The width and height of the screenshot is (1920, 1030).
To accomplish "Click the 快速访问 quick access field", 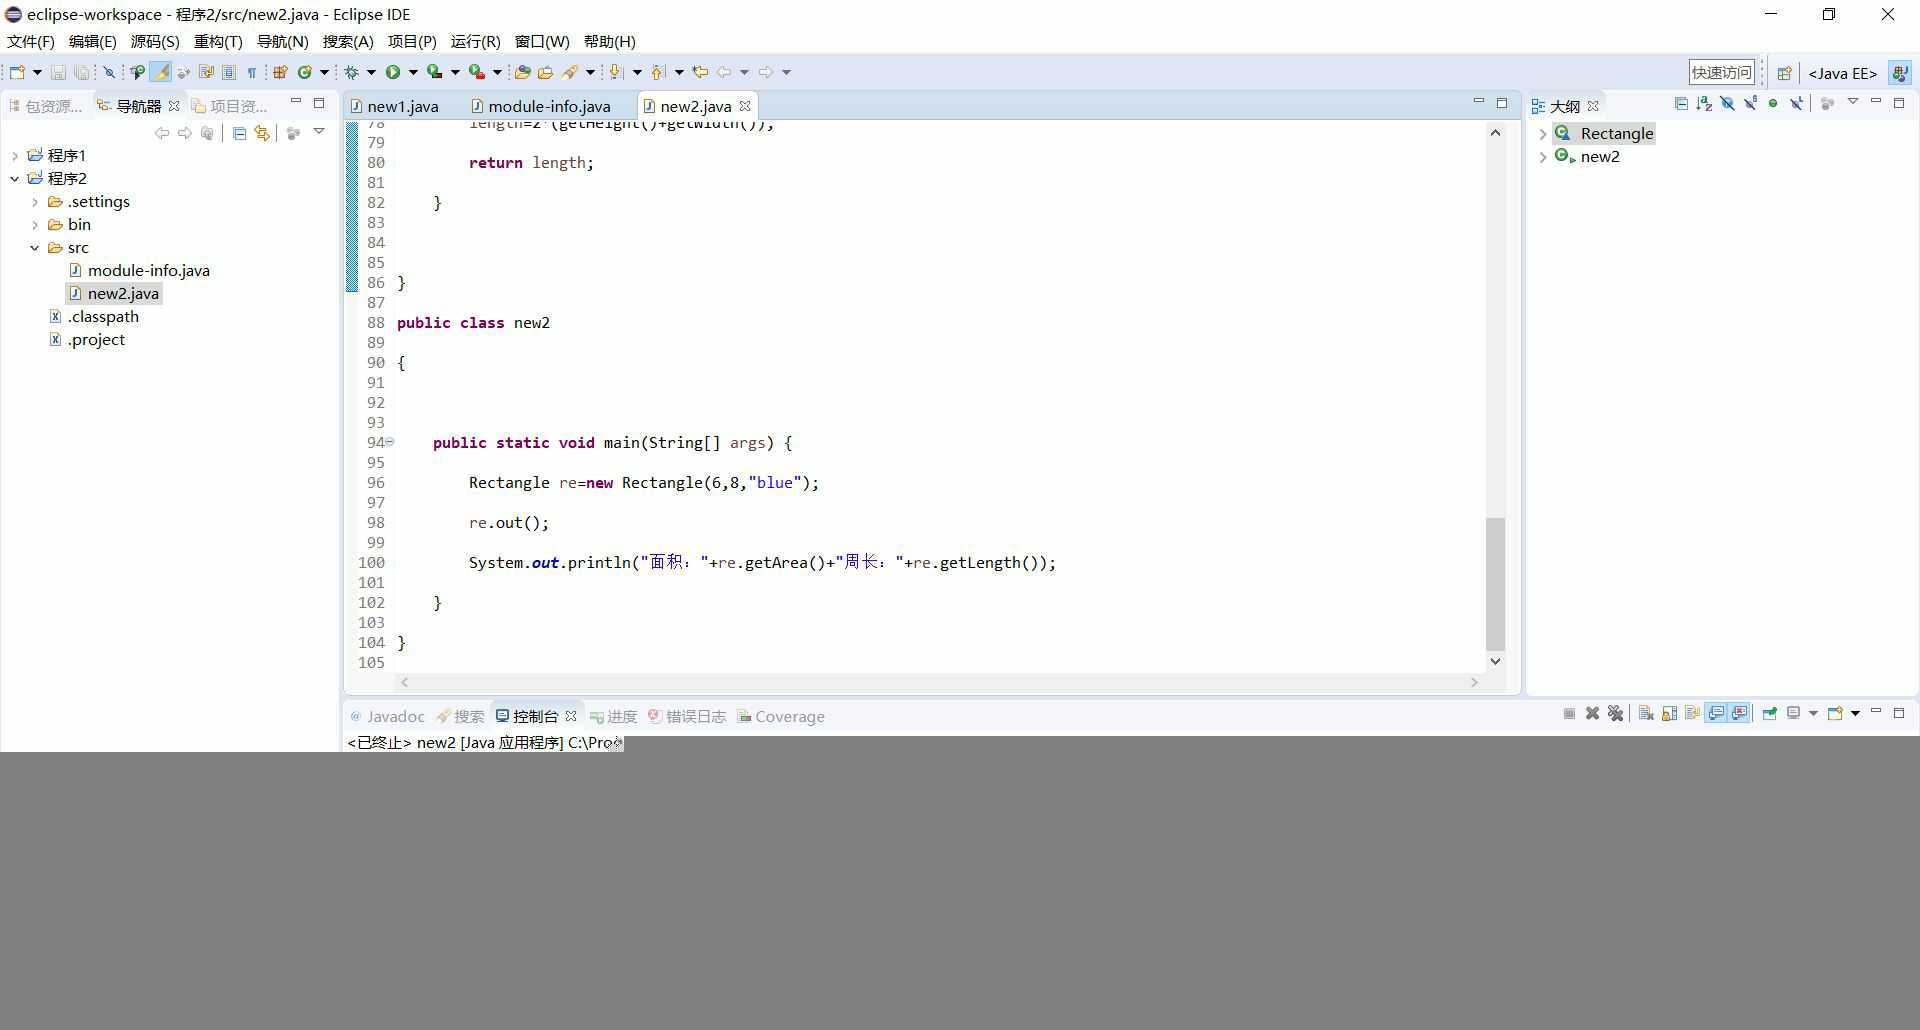I will pos(1721,72).
